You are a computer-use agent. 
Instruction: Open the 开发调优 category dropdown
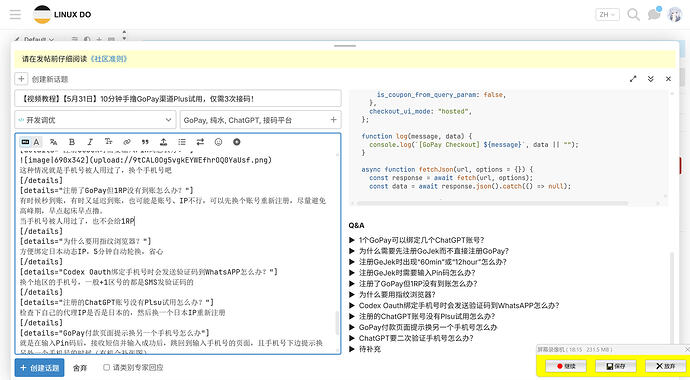[x=95, y=120]
